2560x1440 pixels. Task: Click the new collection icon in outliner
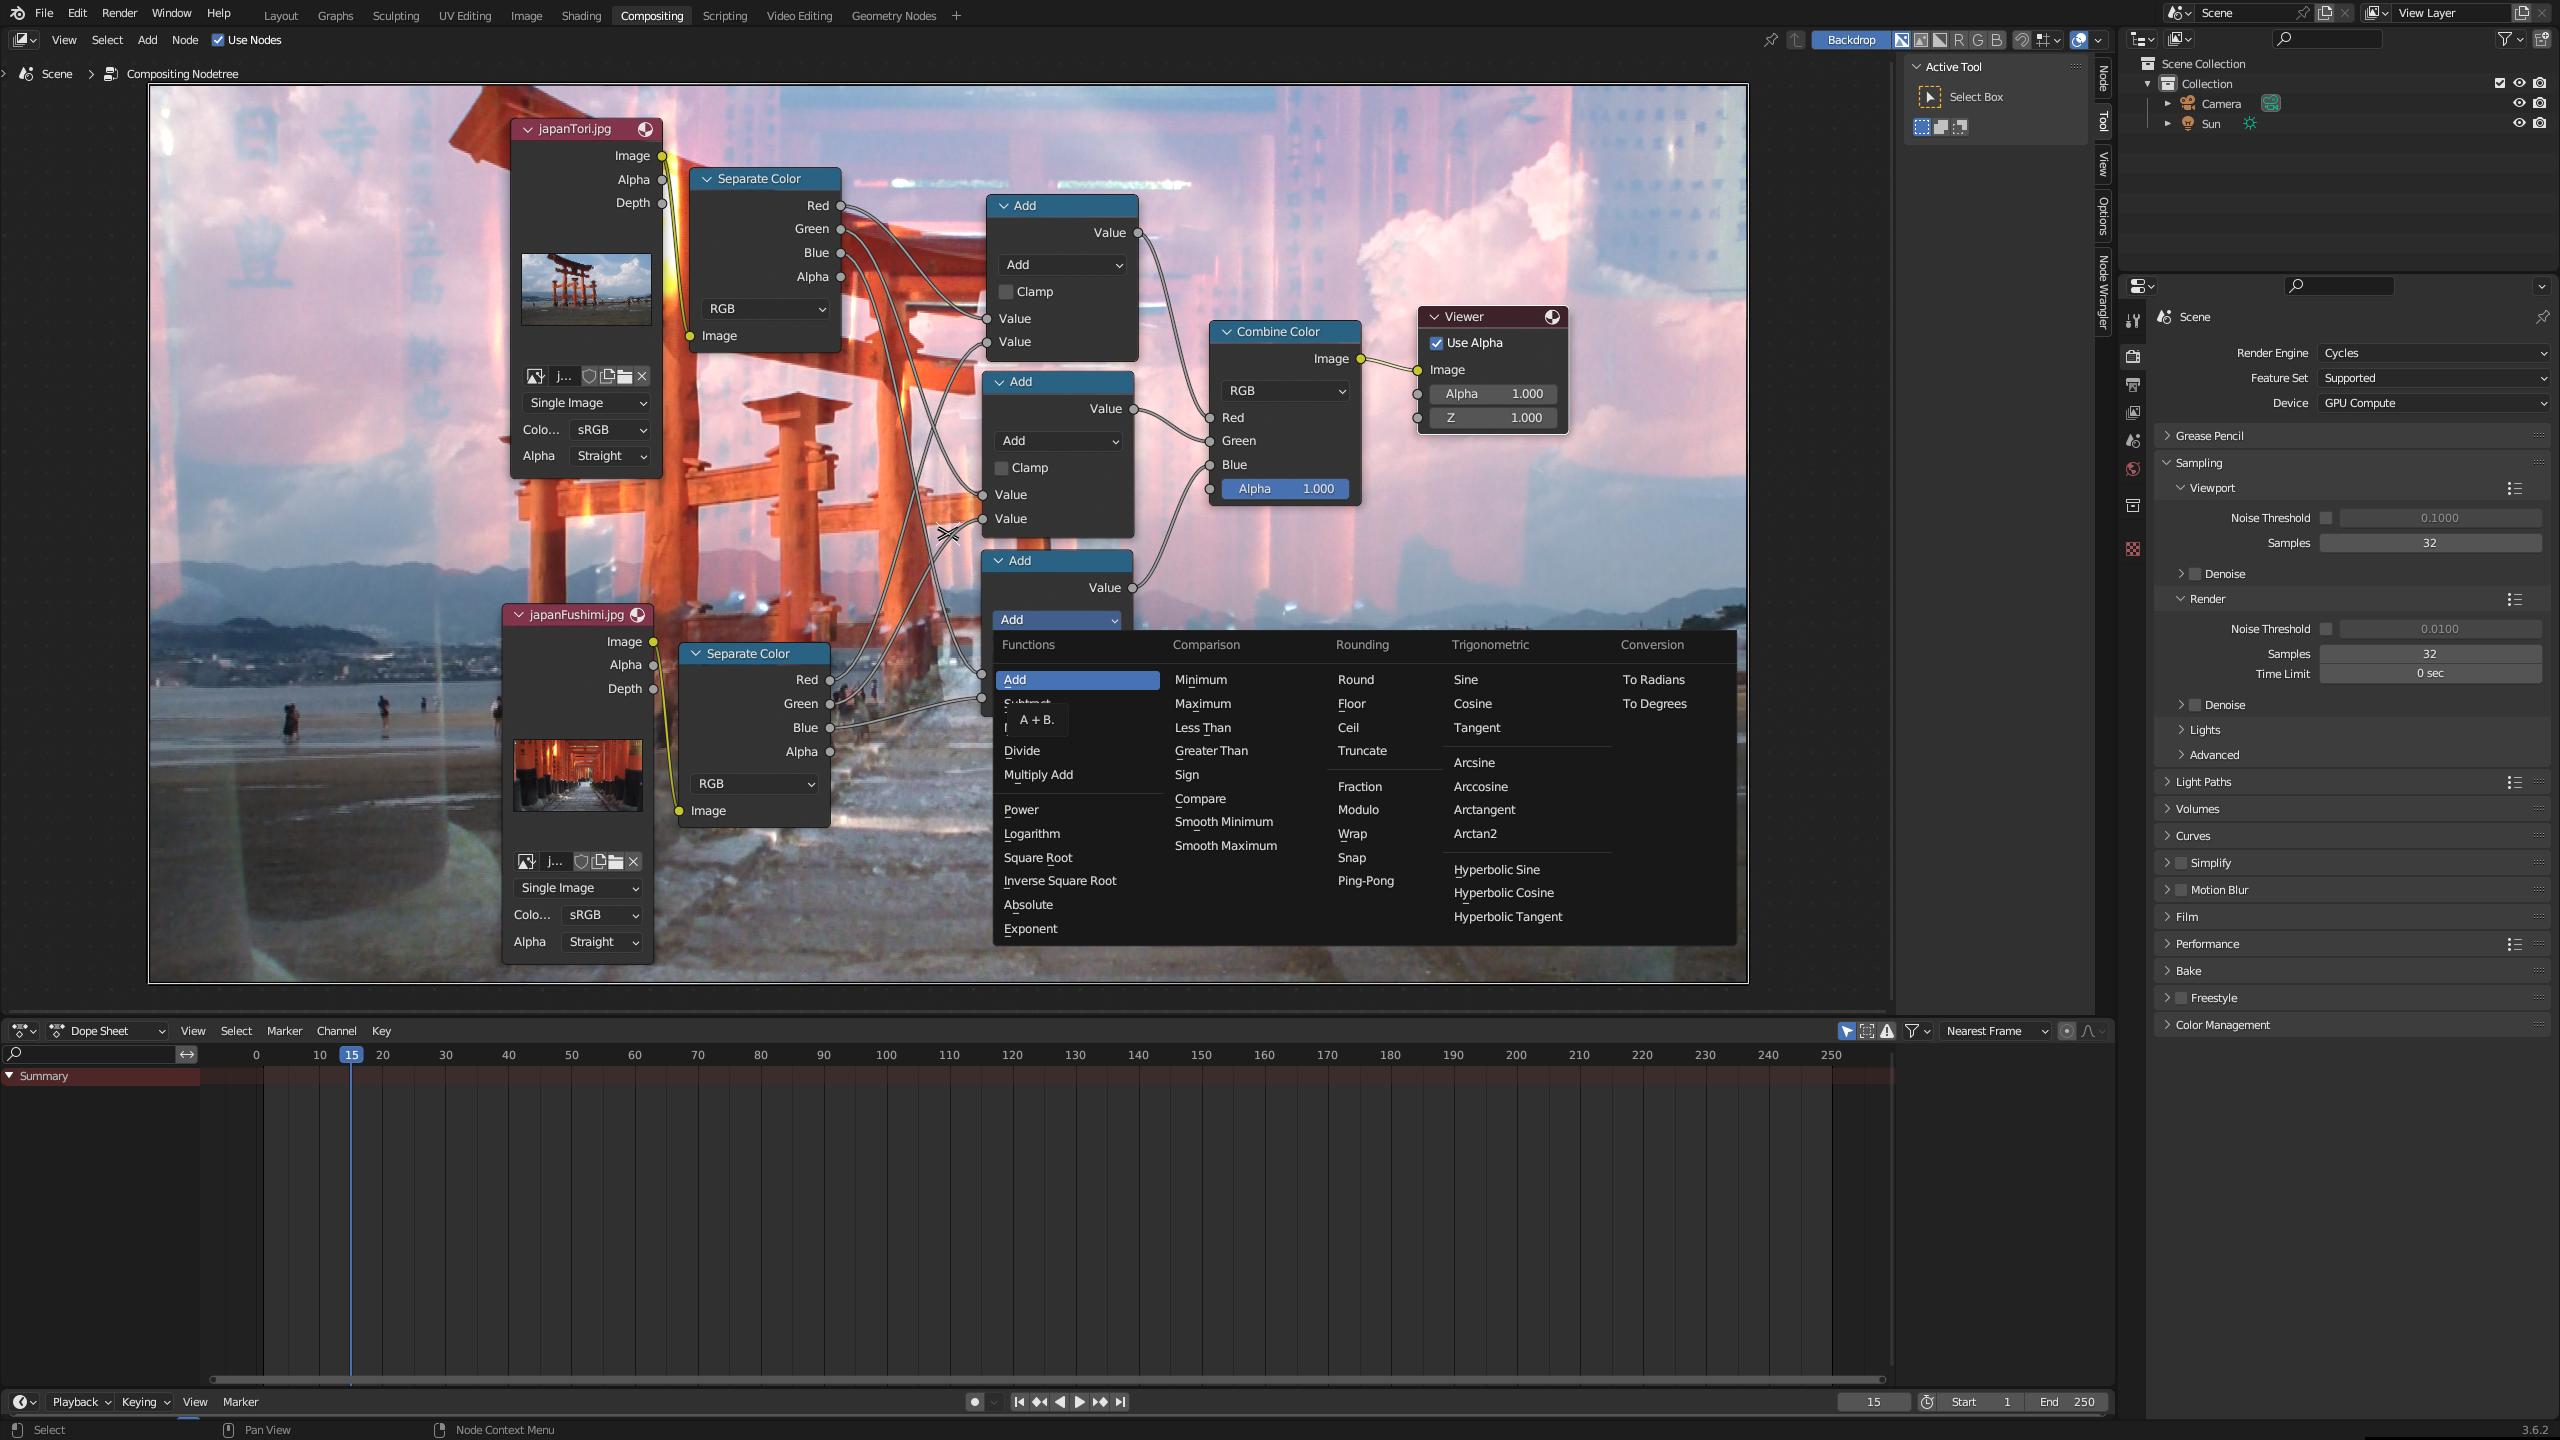[x=2541, y=39]
